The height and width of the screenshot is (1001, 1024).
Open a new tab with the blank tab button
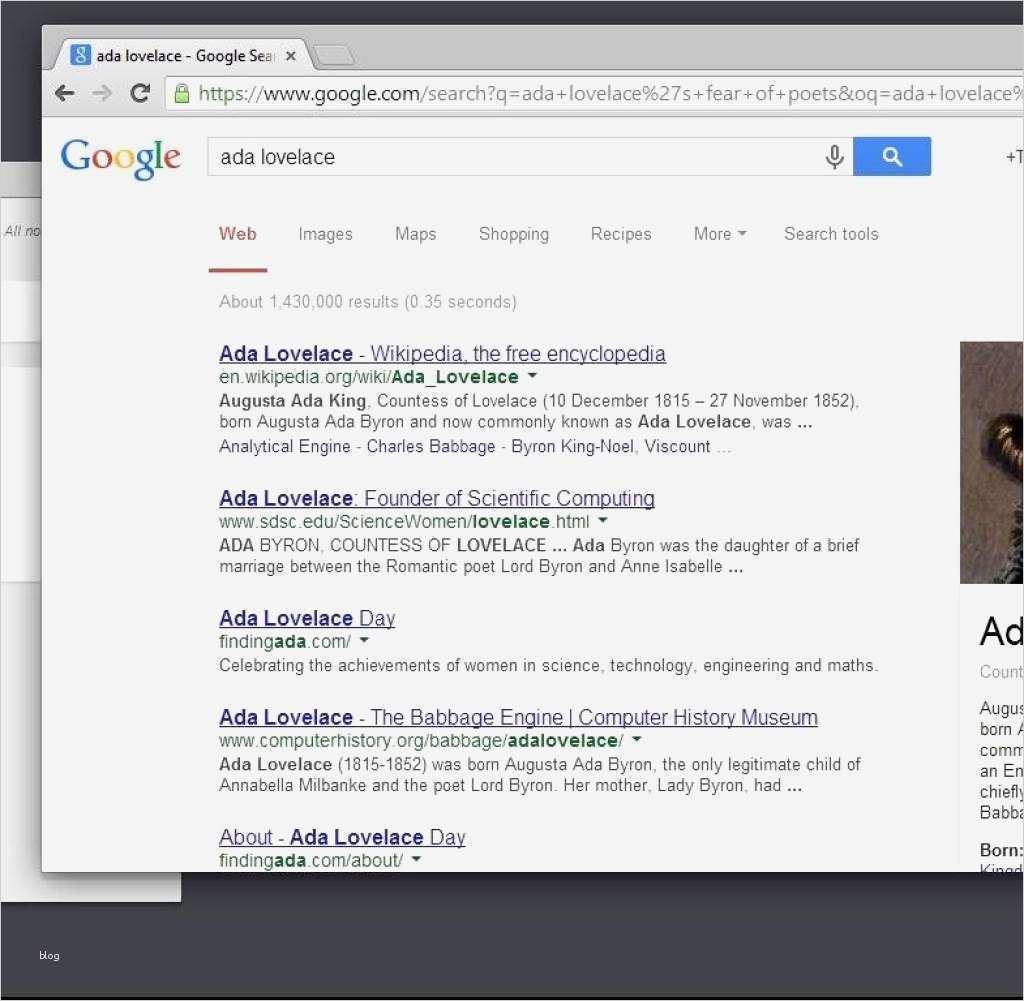[334, 56]
